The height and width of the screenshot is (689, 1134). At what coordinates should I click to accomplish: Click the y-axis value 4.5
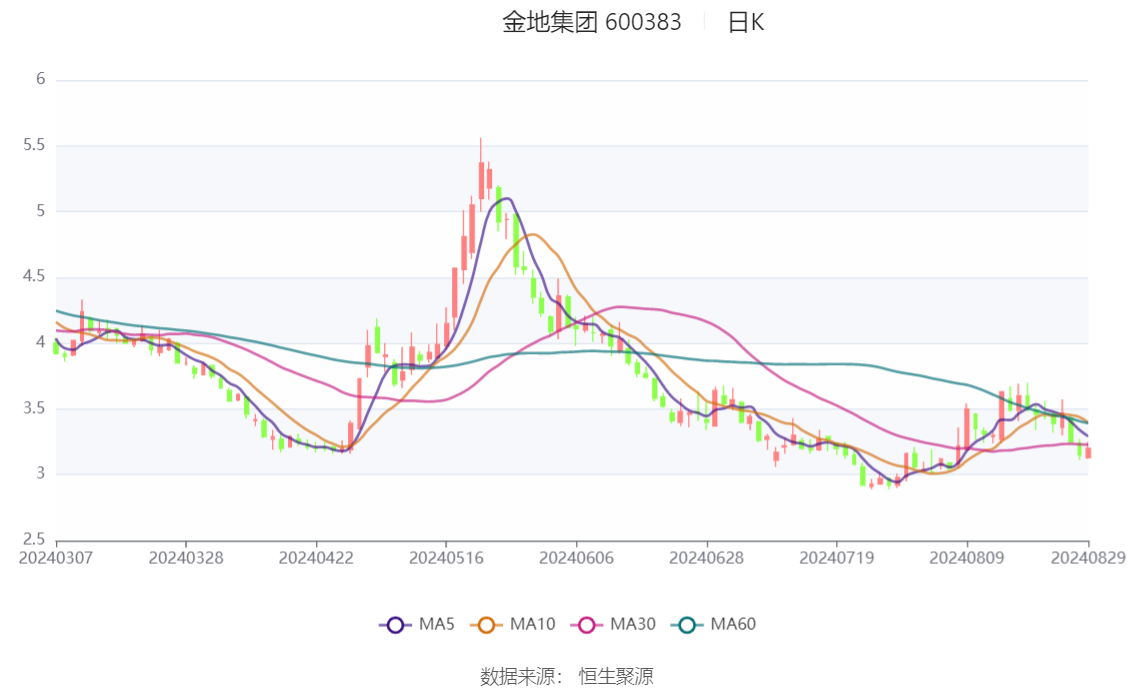(x=34, y=277)
